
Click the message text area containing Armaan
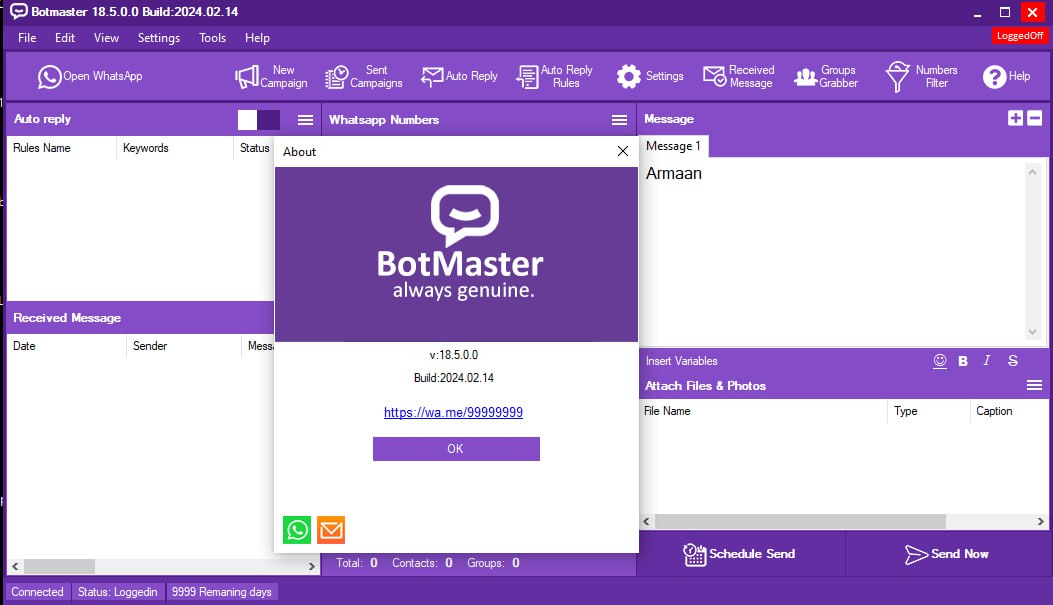pyautogui.click(x=833, y=252)
